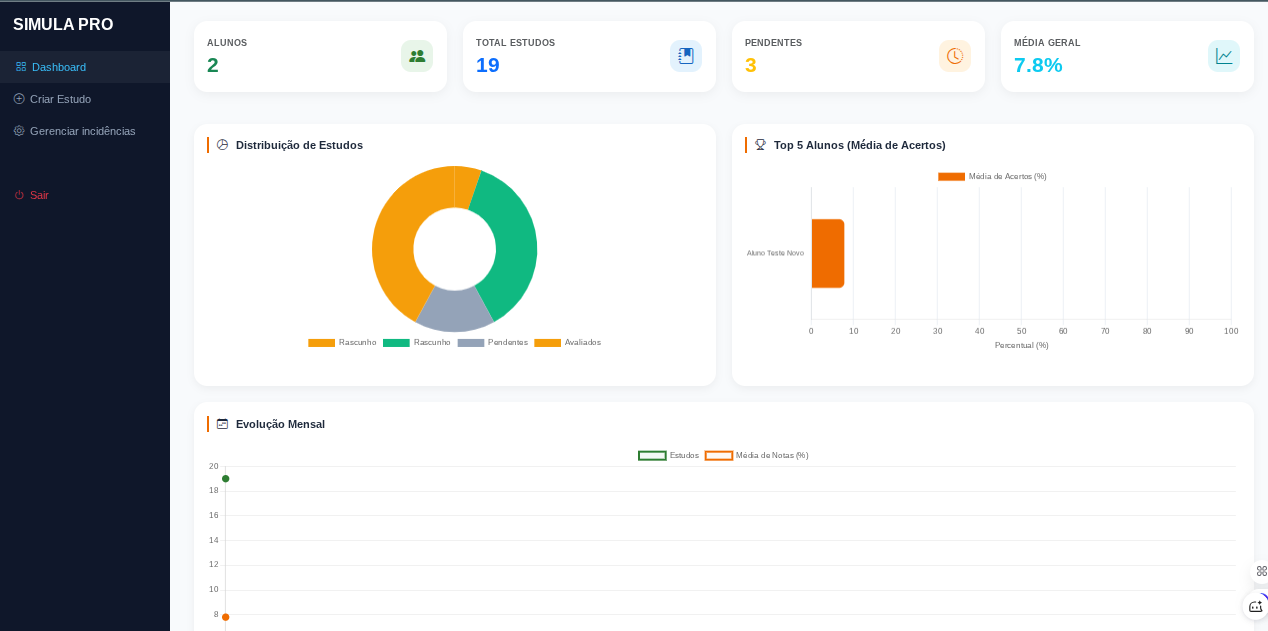Screen dimensions: 1268x631
Task: Click the orange bar for Aluno Teste Novo
Action: tap(828, 253)
